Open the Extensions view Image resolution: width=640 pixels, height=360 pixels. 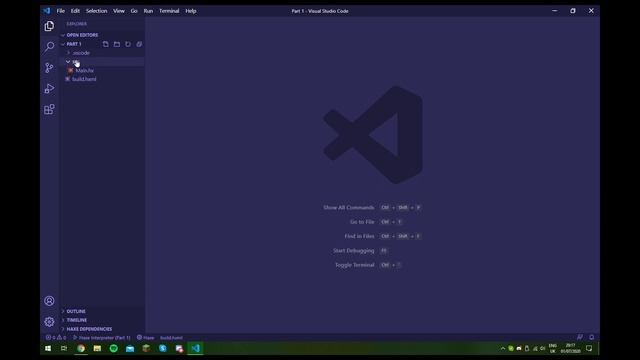[49, 109]
